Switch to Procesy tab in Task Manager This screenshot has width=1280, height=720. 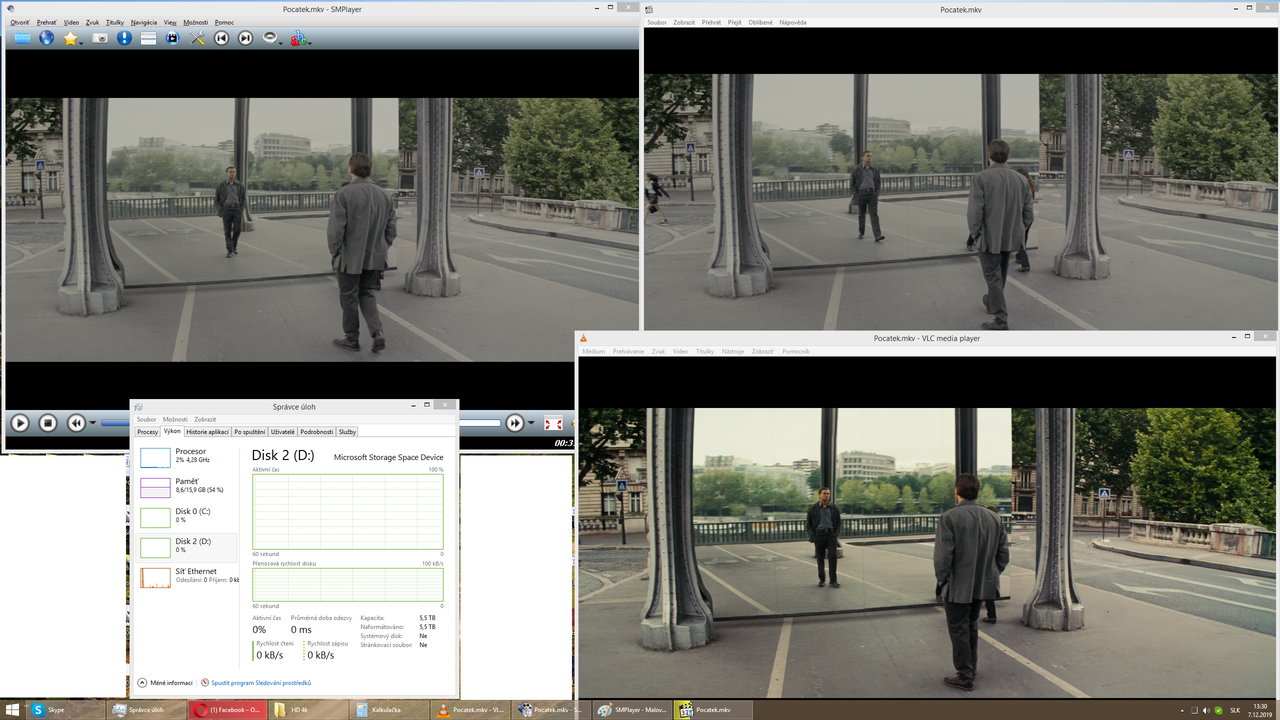pyautogui.click(x=147, y=431)
